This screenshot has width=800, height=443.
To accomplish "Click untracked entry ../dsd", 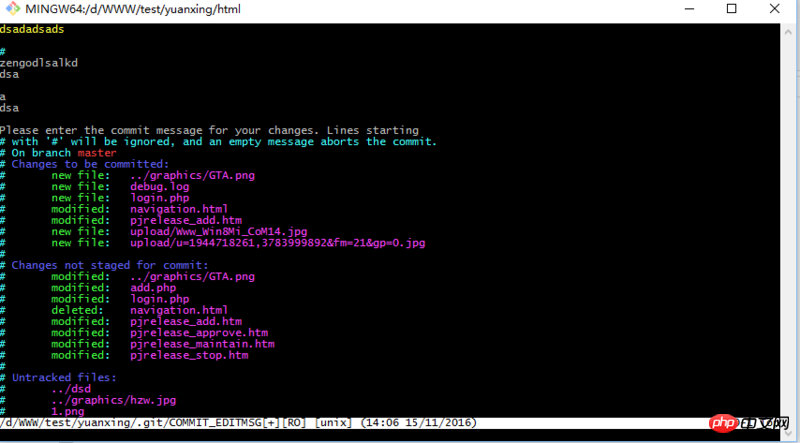I will pos(71,389).
